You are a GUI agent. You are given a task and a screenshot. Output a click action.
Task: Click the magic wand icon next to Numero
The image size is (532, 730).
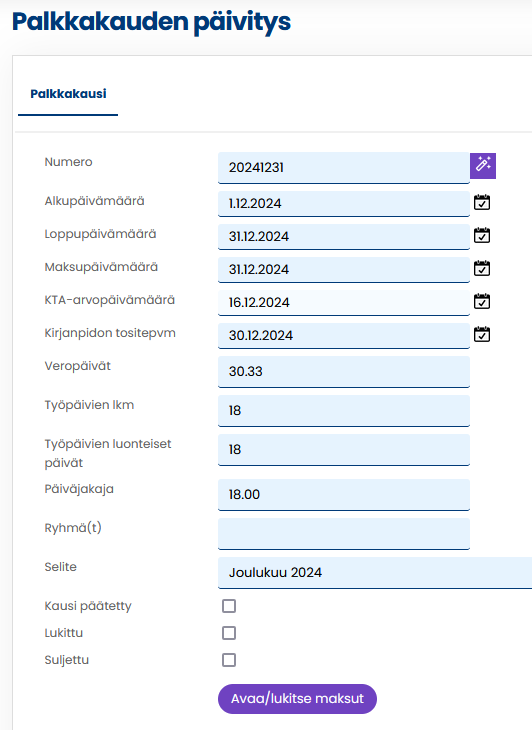click(x=483, y=166)
